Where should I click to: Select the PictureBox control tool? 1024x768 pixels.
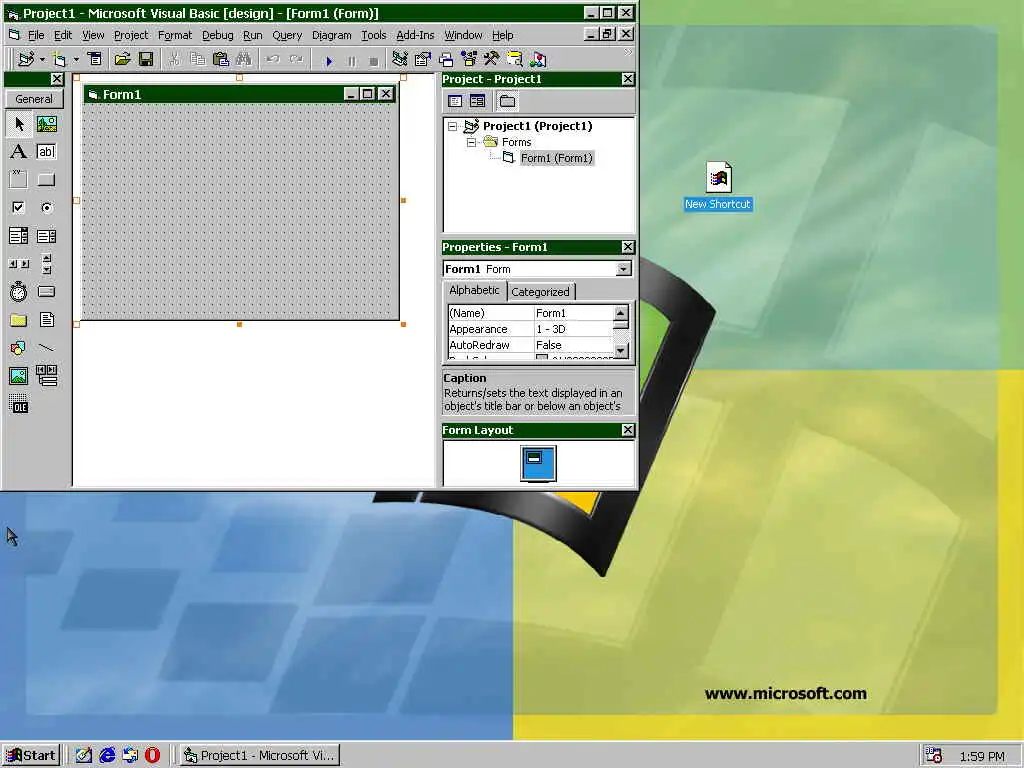coord(46,124)
